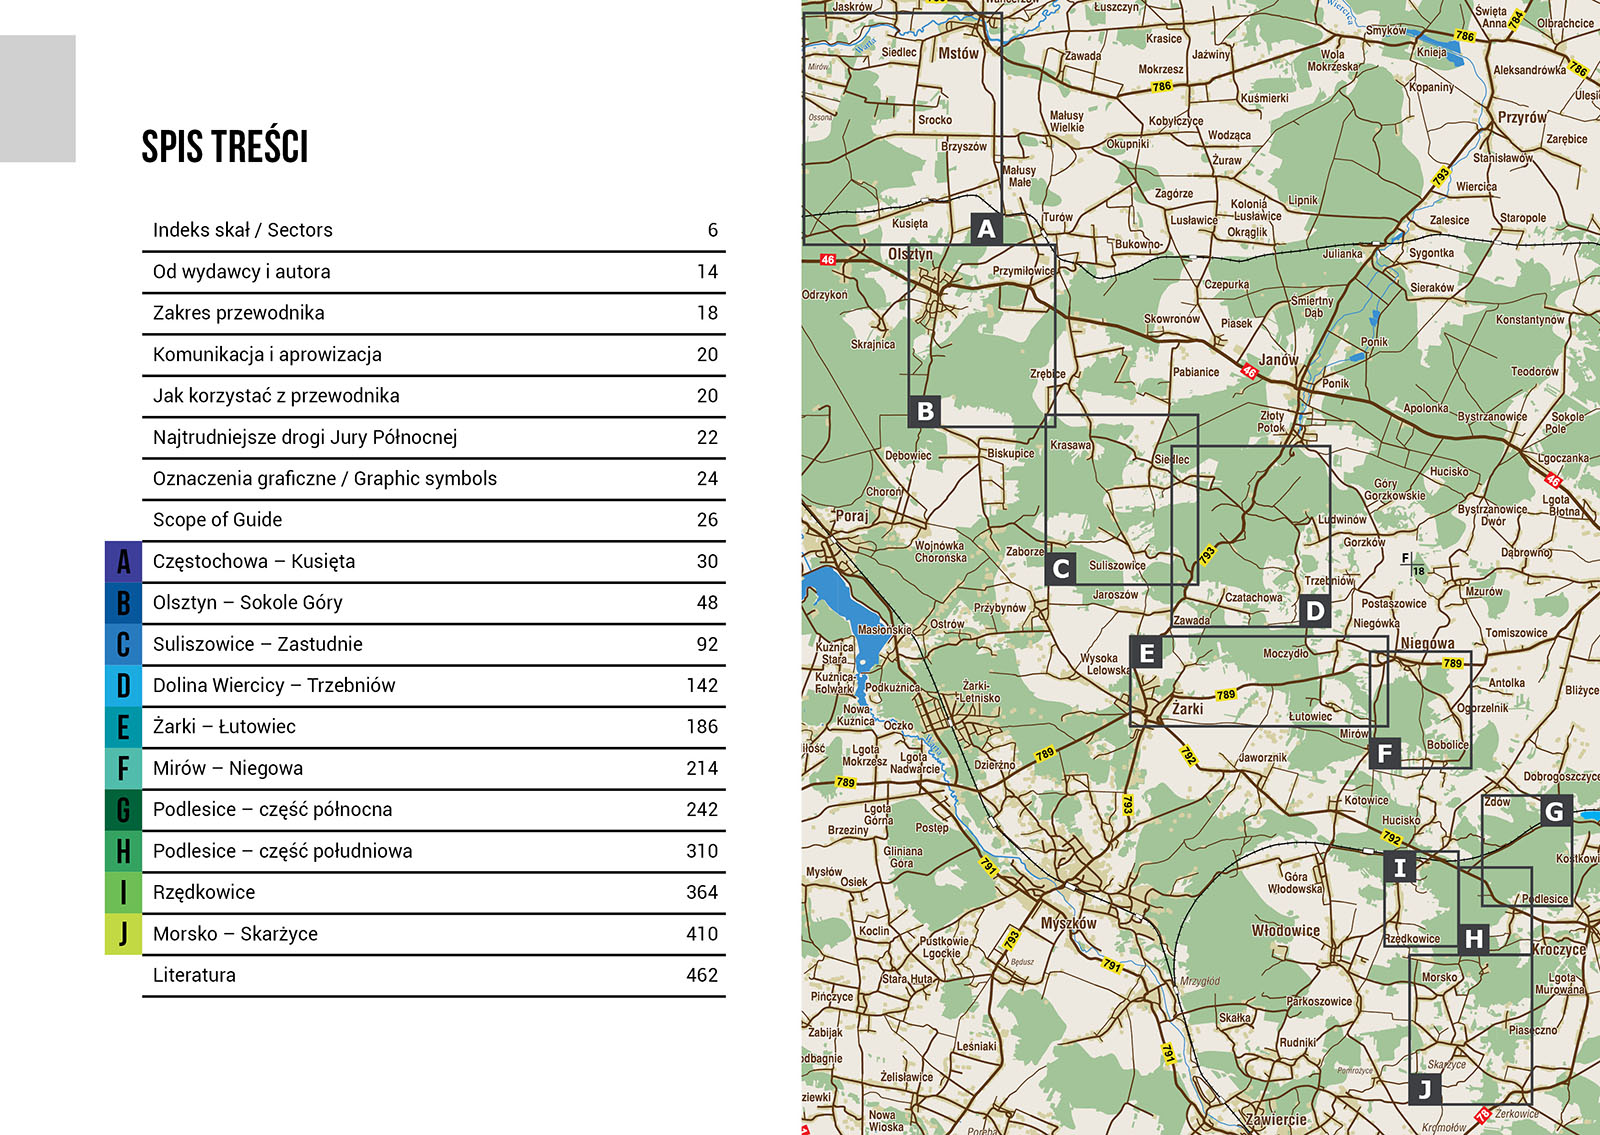1600x1135 pixels.
Task: Select the 'Od wydawcy i autora' row
Action: (x=433, y=272)
